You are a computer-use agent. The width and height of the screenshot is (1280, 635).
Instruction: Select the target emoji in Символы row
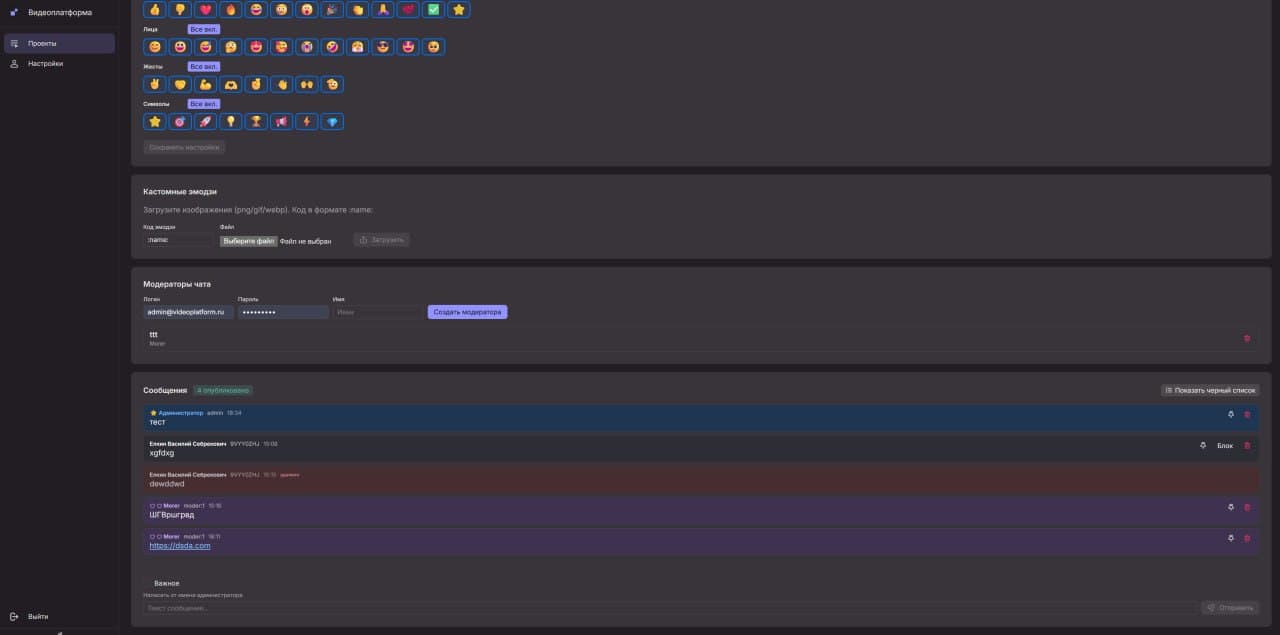tap(180, 122)
